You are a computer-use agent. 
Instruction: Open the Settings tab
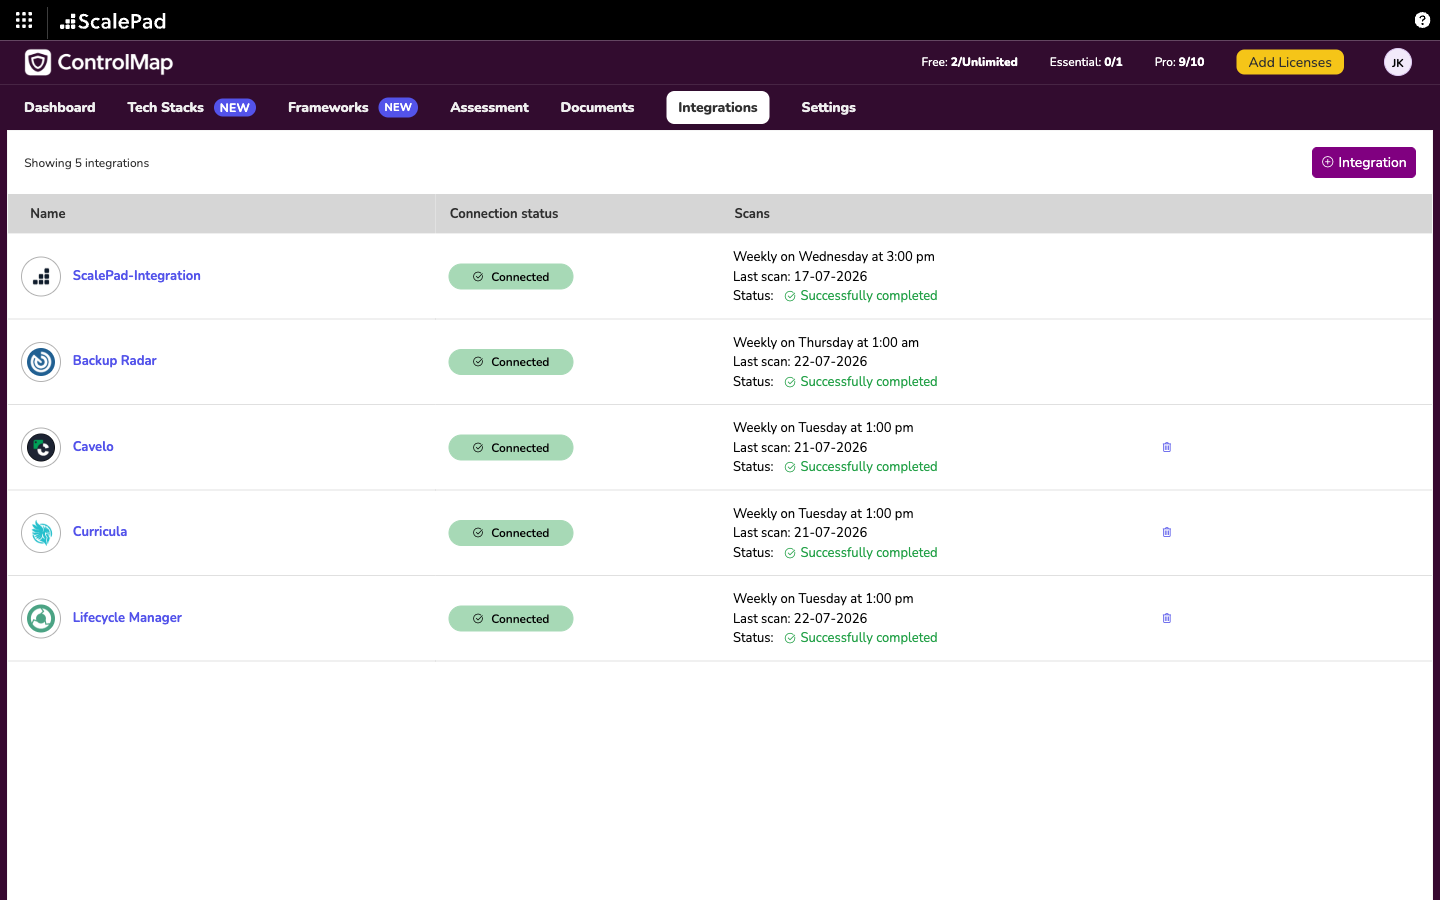pos(828,107)
